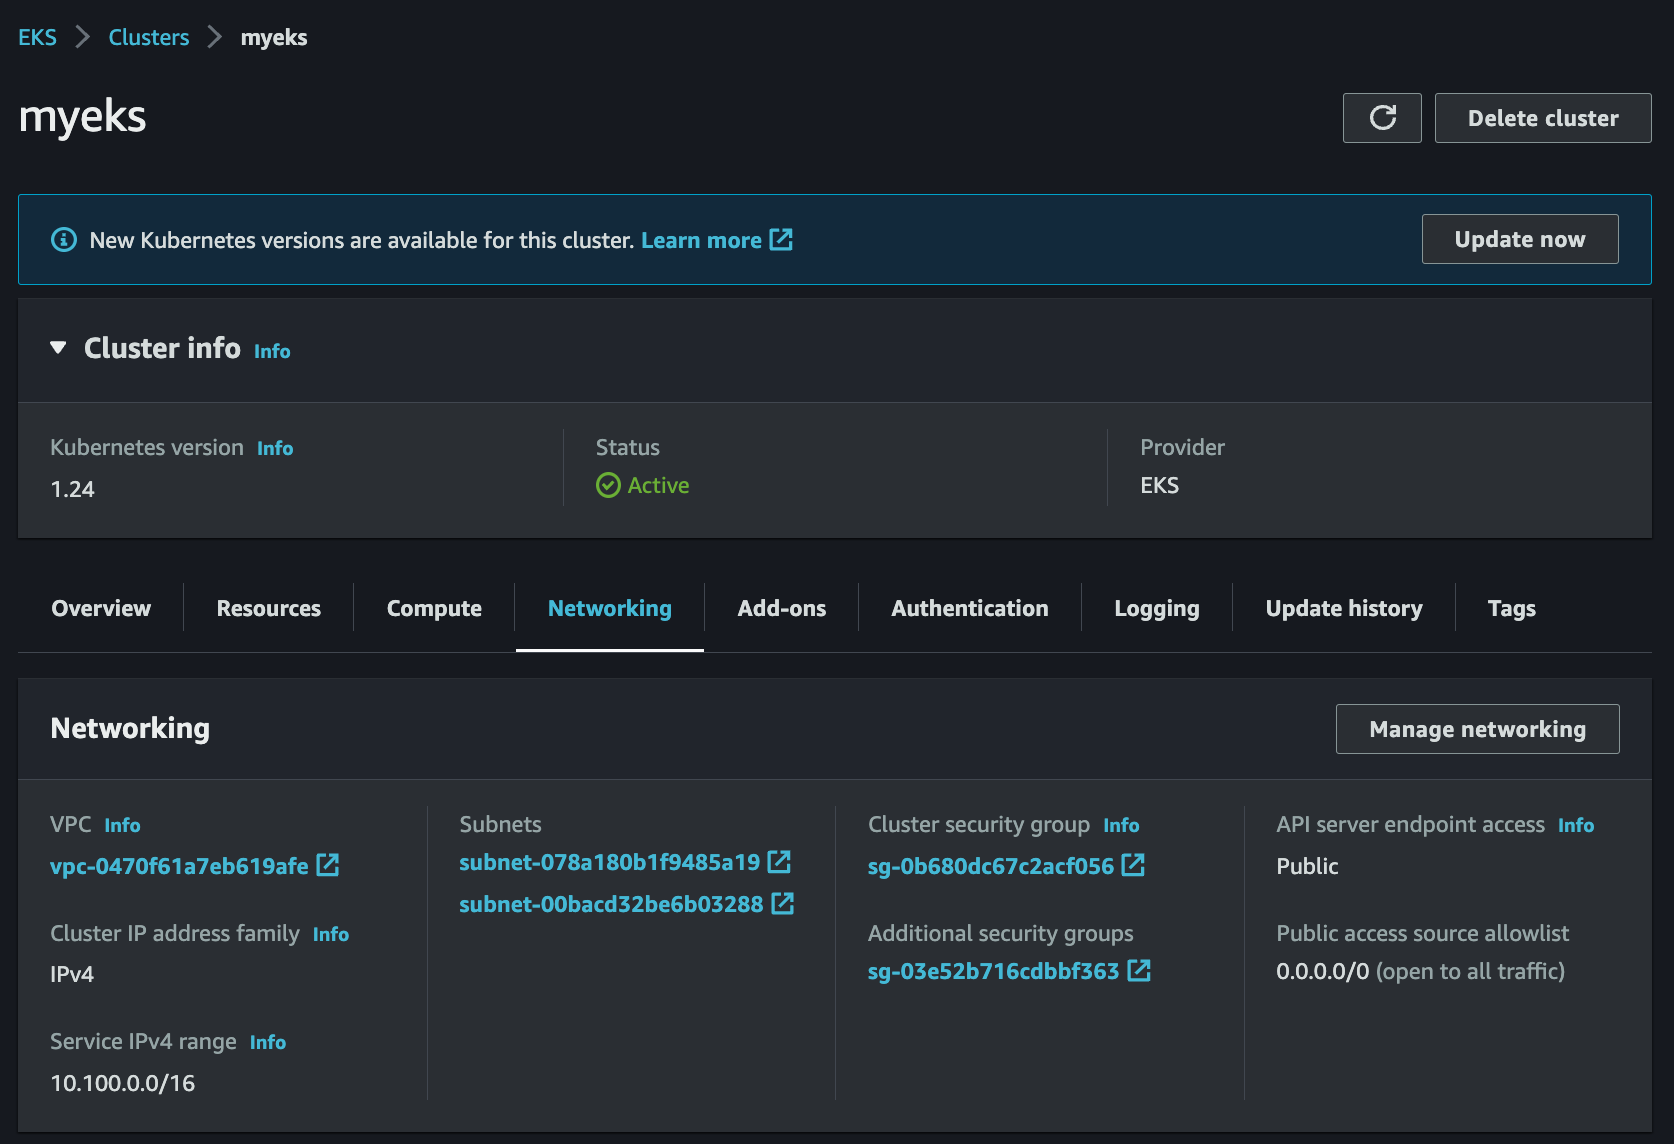
Task: Click external icon beside subnet-00bacd32be6b03288
Action: pos(782,904)
